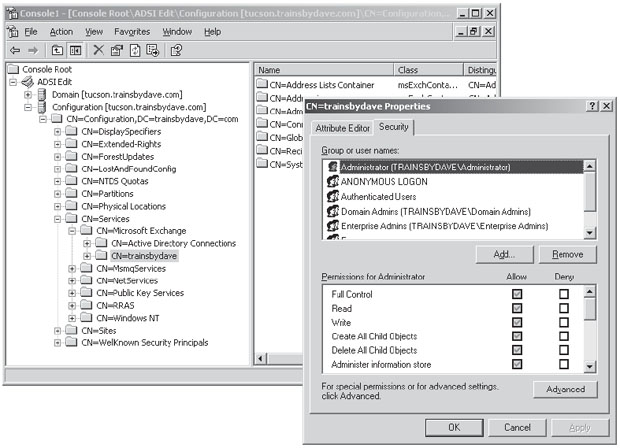
Task: Click the context help question mark button in dialog
Action: click(592, 106)
